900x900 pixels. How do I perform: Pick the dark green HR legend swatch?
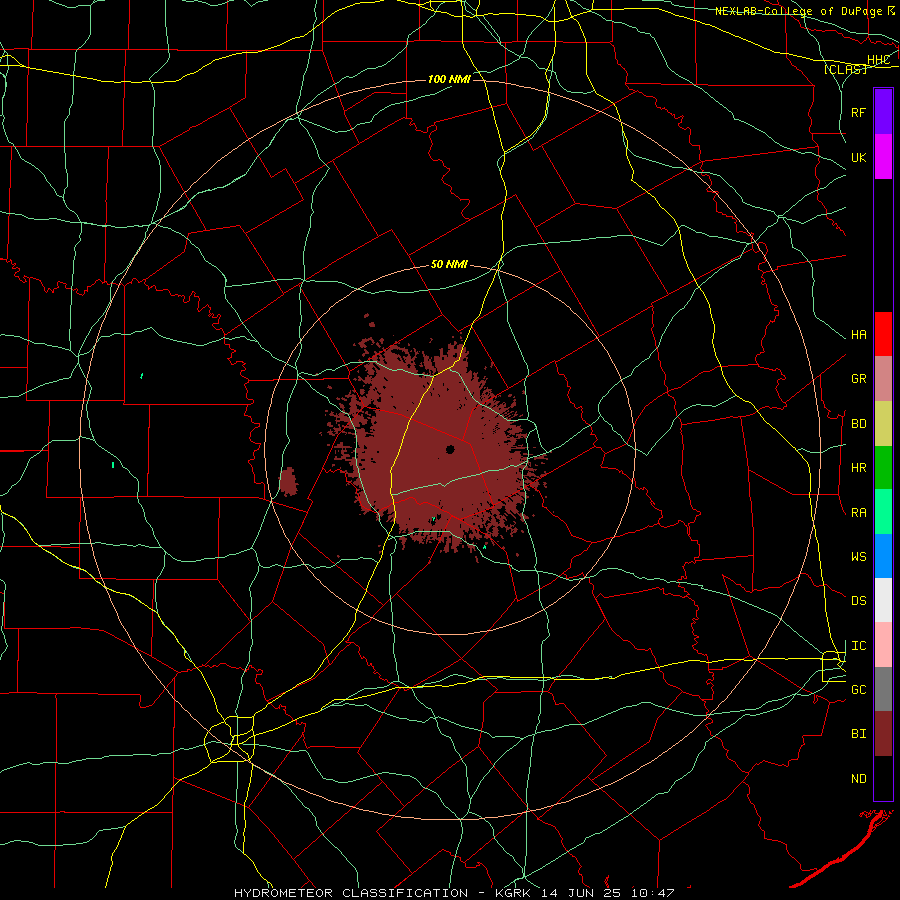883,468
